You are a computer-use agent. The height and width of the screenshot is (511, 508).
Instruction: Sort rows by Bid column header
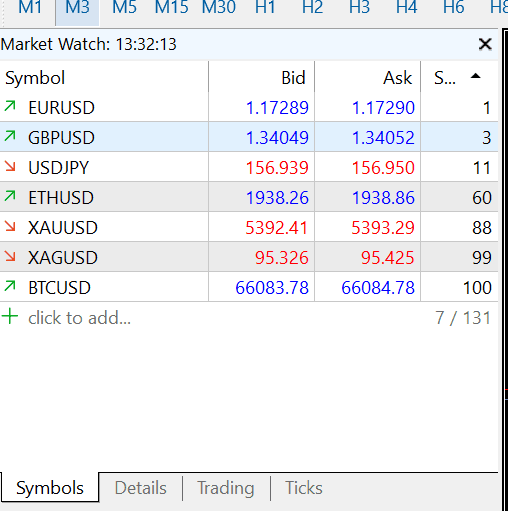pyautogui.click(x=261, y=77)
